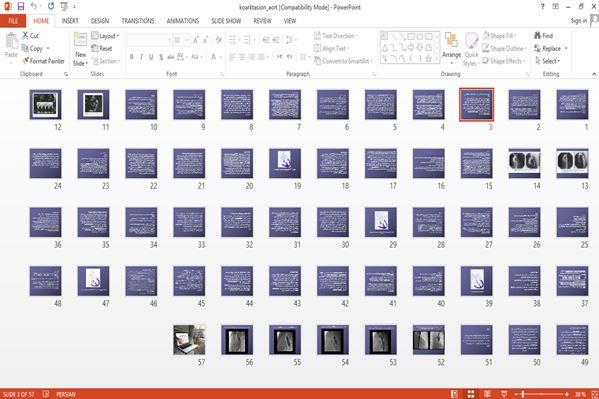Select the Format Painter tool
Image resolution: width=599 pixels, height=399 pixels.
point(43,61)
